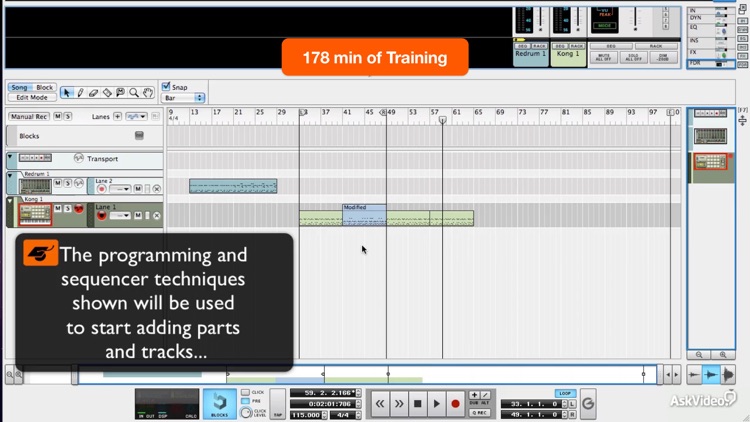Solo the Kong 1 track
Image resolution: width=750 pixels, height=422 pixels.
pyautogui.click(x=68, y=208)
